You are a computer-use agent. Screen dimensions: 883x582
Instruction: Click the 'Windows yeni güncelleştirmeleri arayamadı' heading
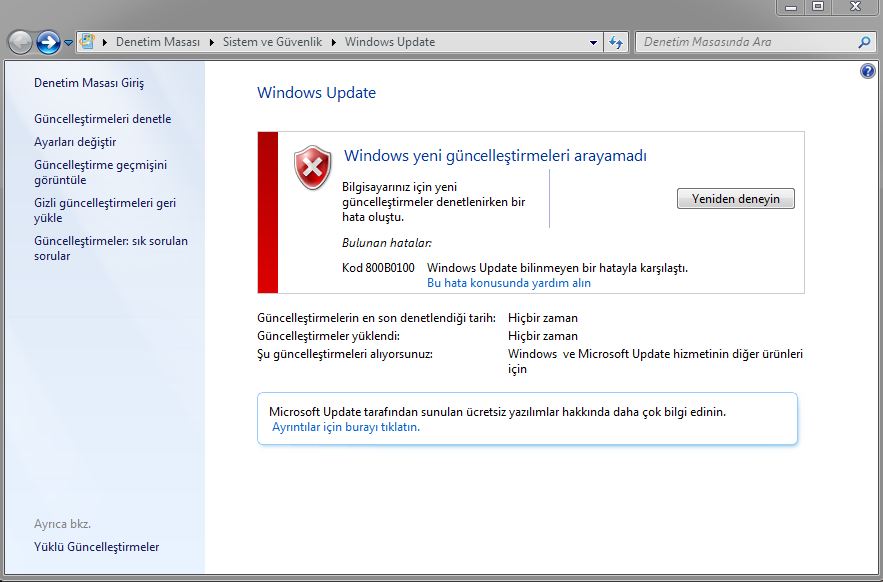tap(495, 156)
